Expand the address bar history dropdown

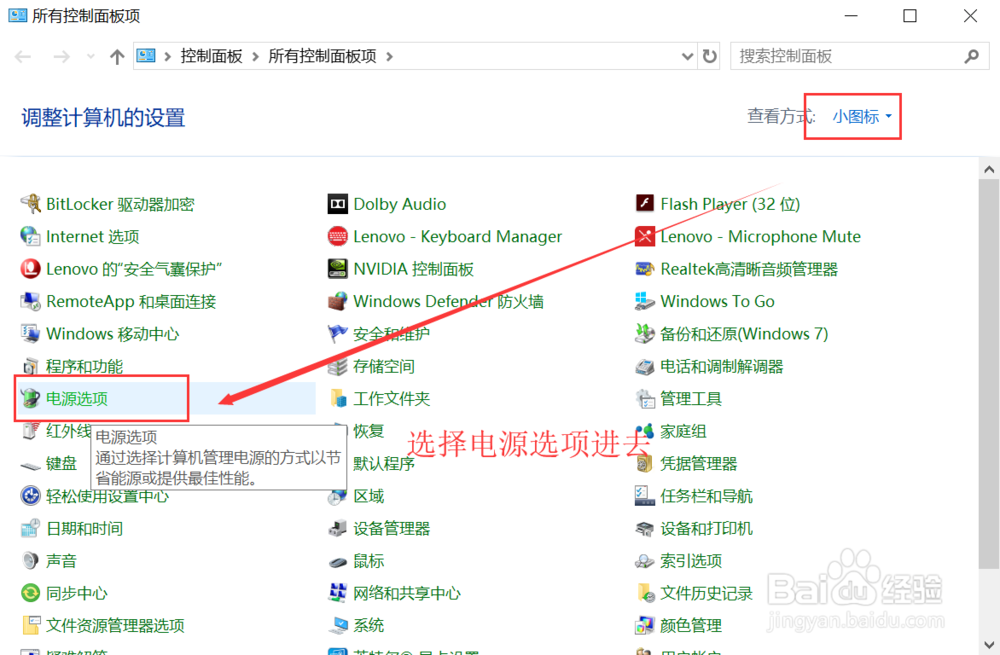point(688,56)
